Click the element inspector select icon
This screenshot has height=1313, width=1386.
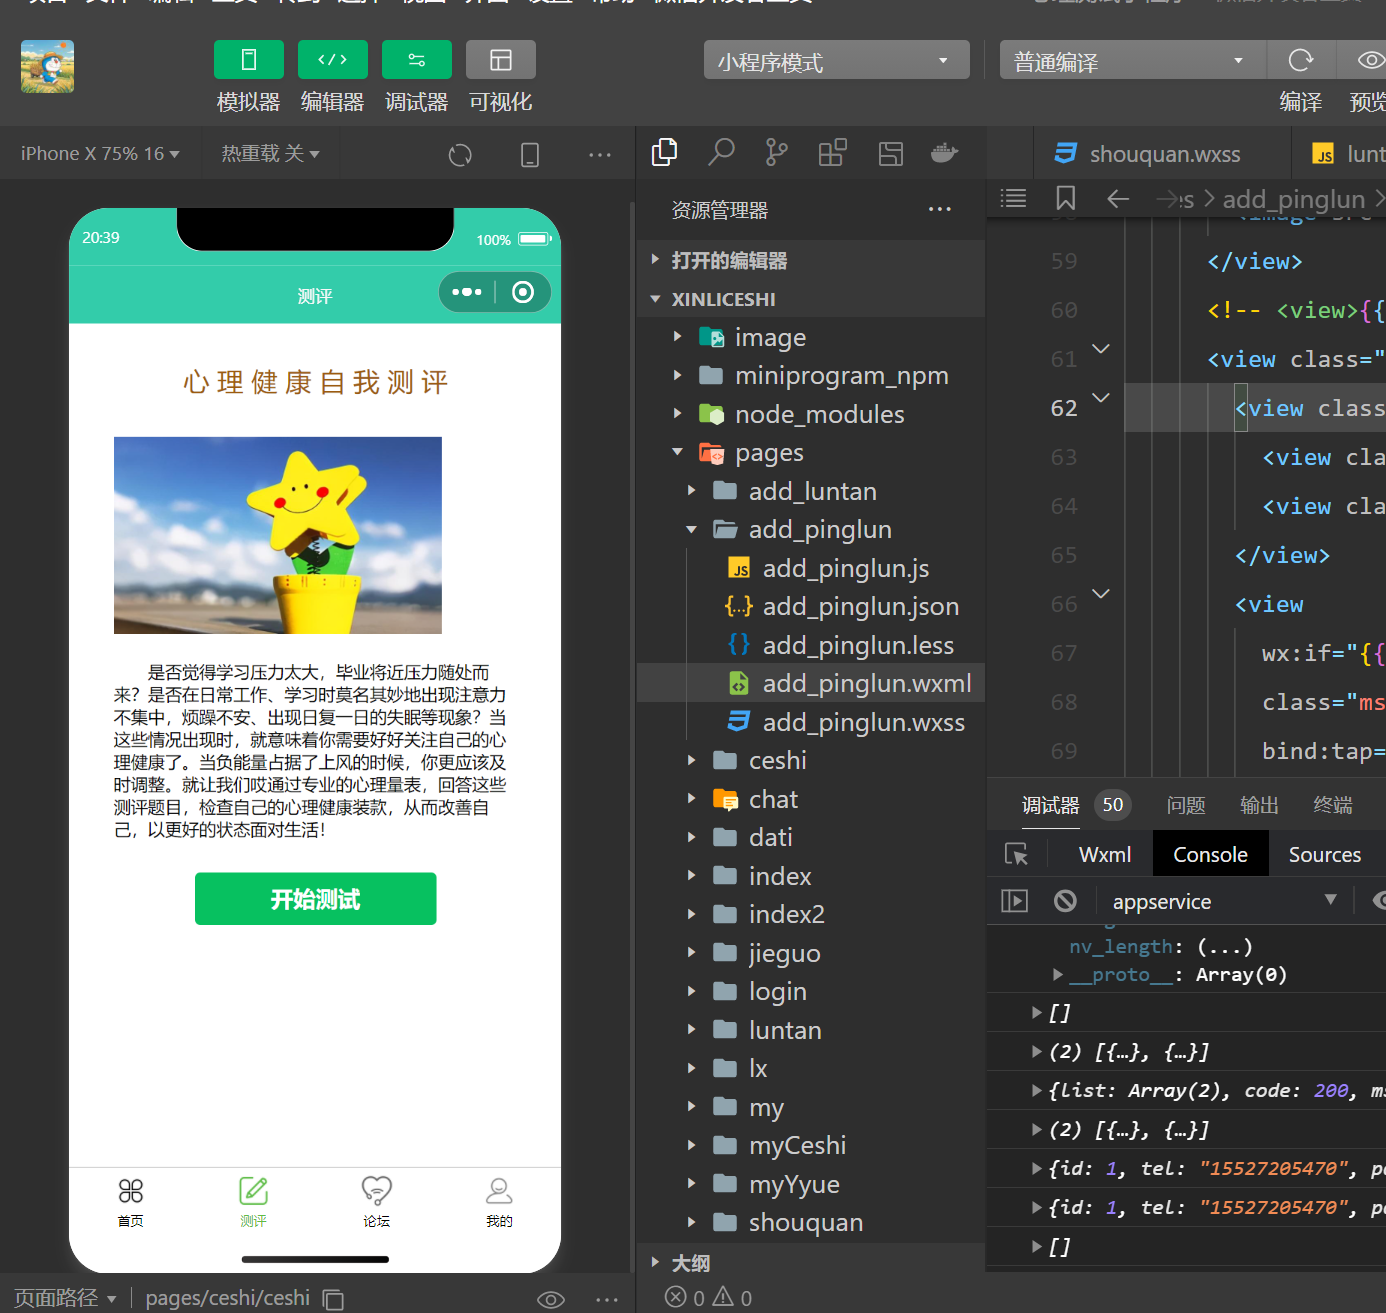[x=1016, y=854]
